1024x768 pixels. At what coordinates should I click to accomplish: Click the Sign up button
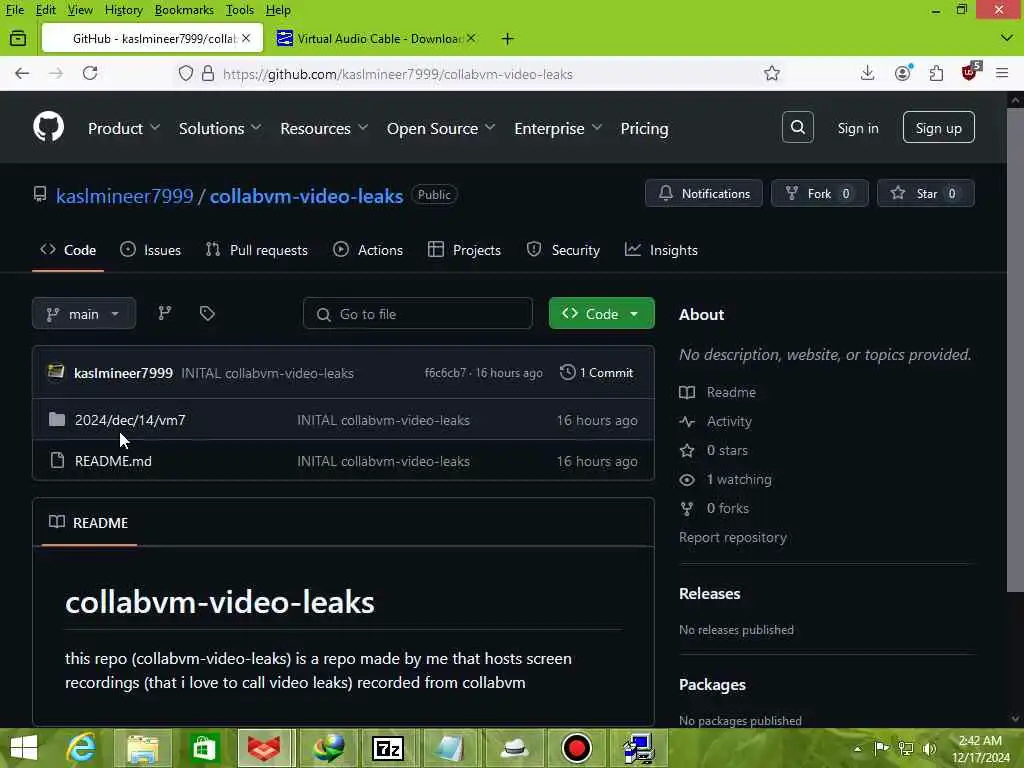point(938,127)
